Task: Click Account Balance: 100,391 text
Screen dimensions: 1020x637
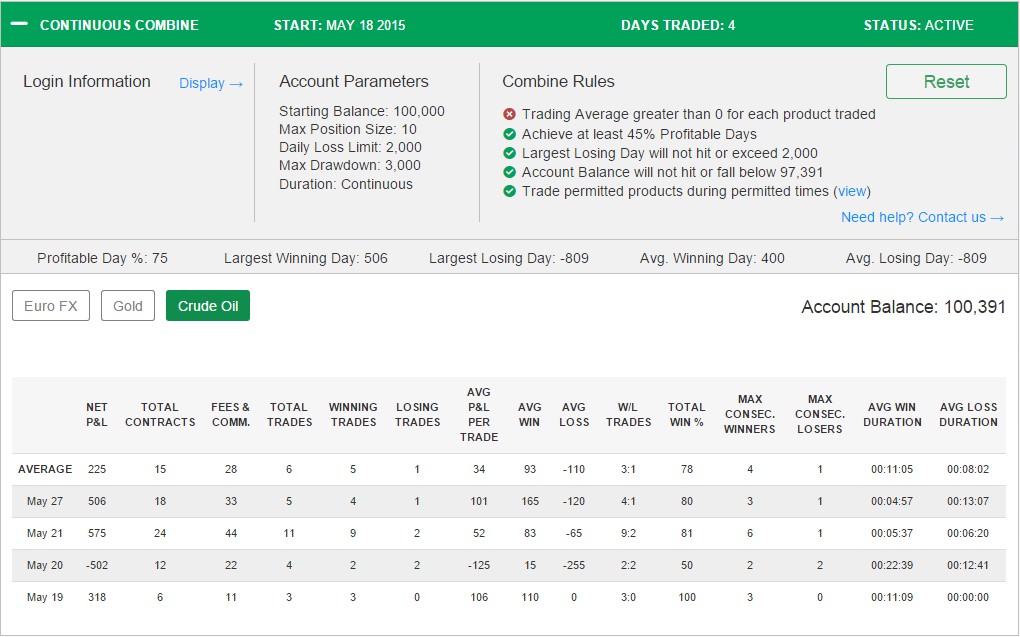Action: pos(903,306)
